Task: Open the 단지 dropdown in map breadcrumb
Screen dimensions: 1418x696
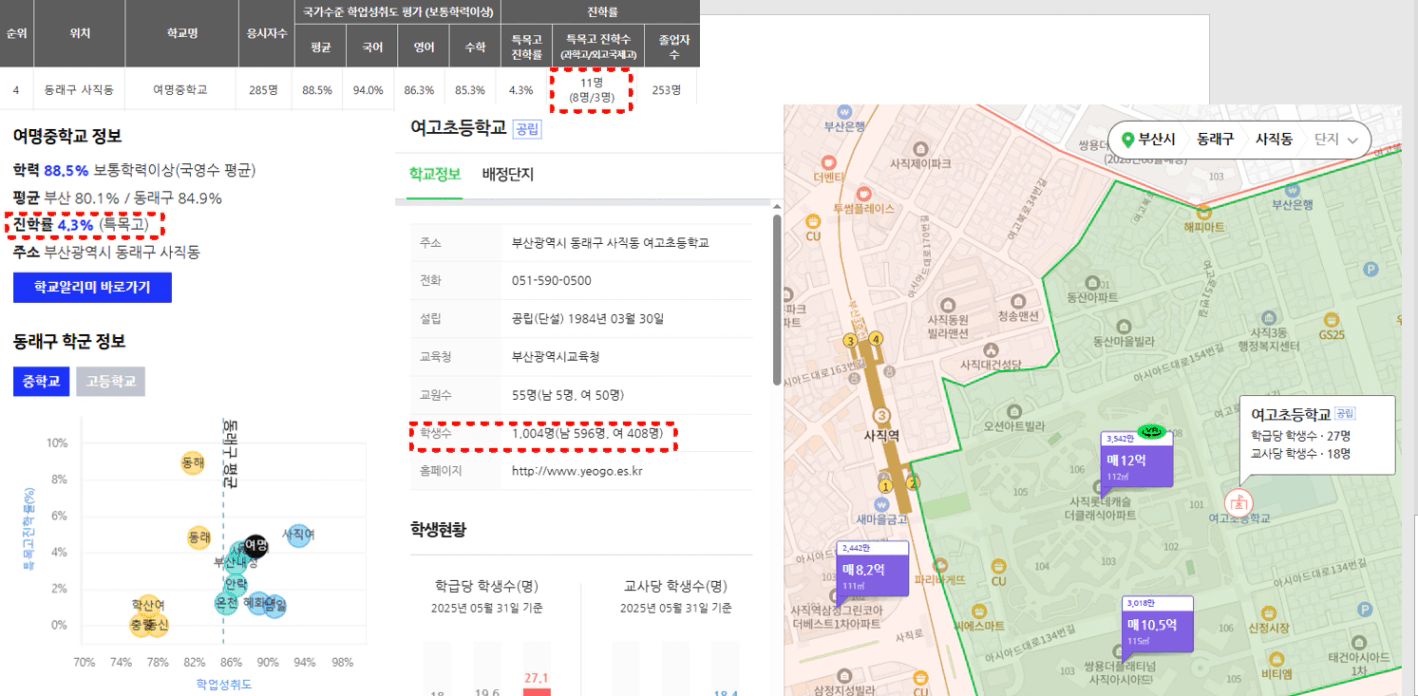Action: point(1337,139)
